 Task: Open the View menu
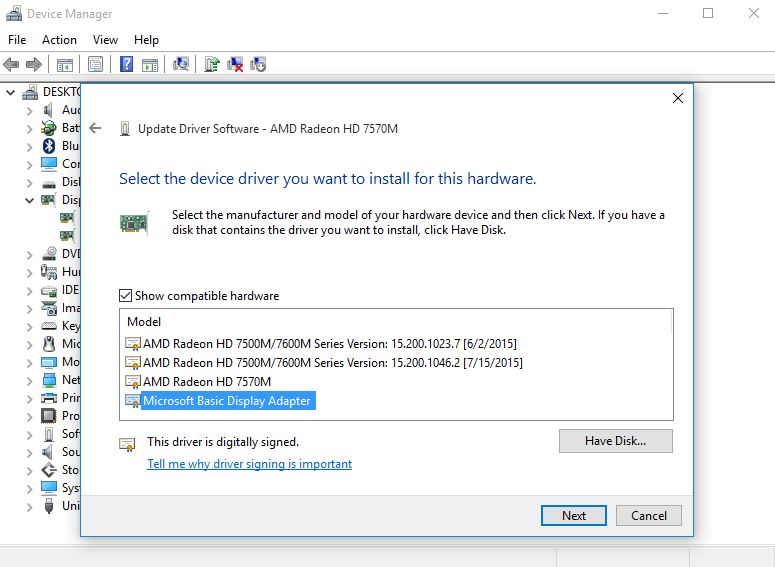point(105,39)
